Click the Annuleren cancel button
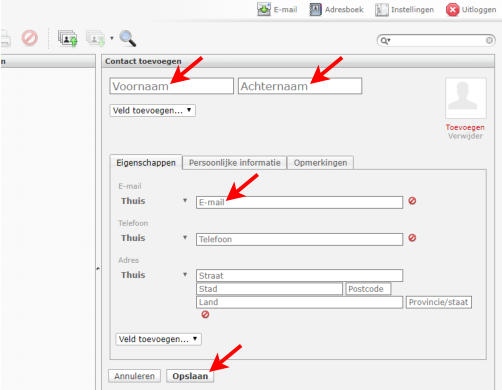Image resolution: width=502 pixels, height=390 pixels. pos(134,376)
